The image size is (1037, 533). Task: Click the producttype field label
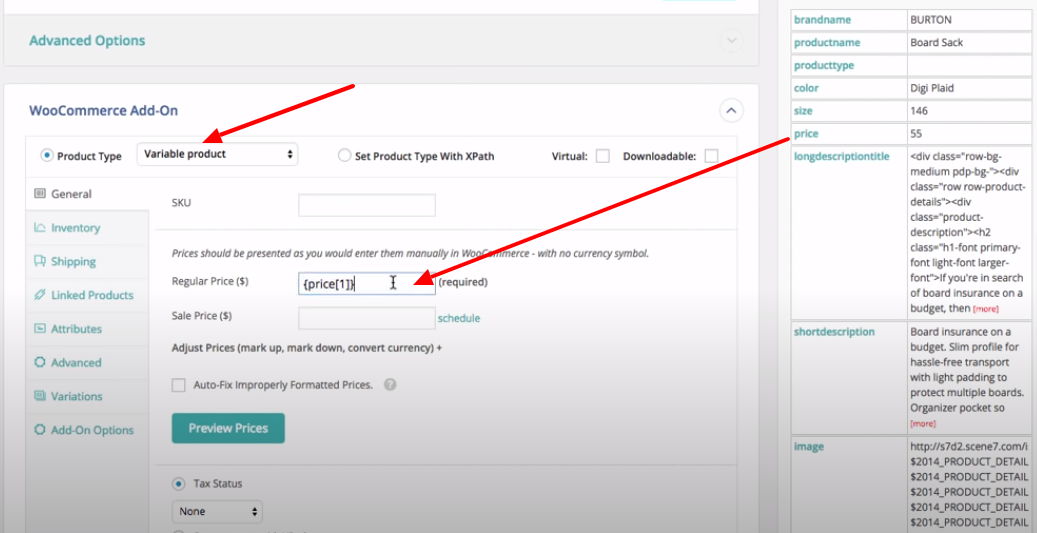tap(824, 65)
